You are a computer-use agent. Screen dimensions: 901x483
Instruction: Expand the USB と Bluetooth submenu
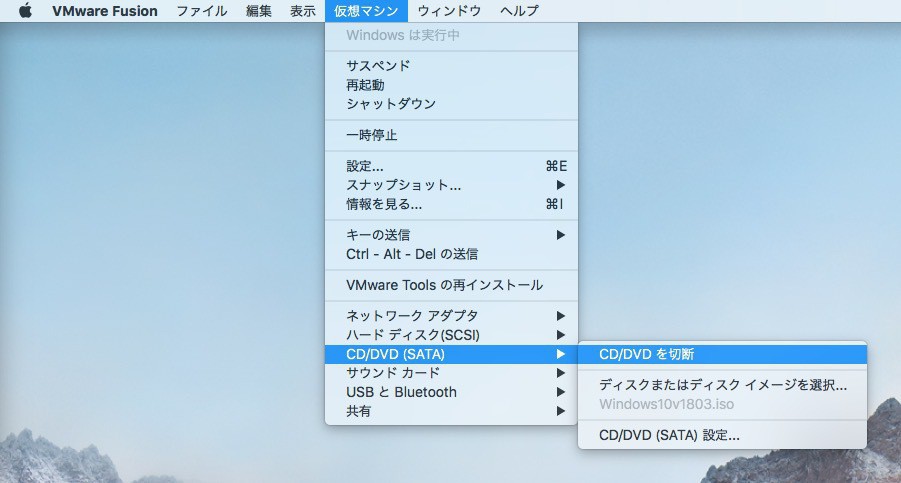coord(451,392)
